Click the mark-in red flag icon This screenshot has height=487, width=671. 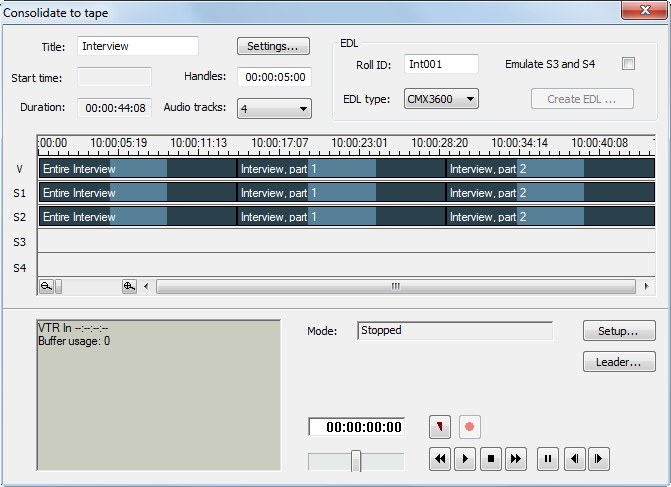tap(439, 427)
